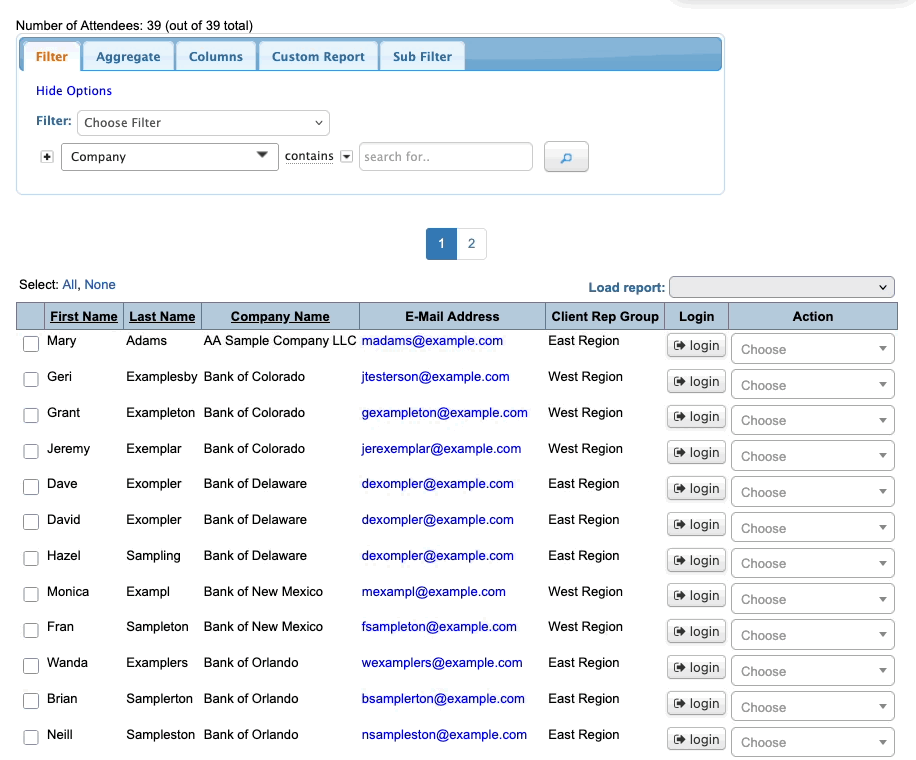Go to page 2 of results

pyautogui.click(x=471, y=244)
